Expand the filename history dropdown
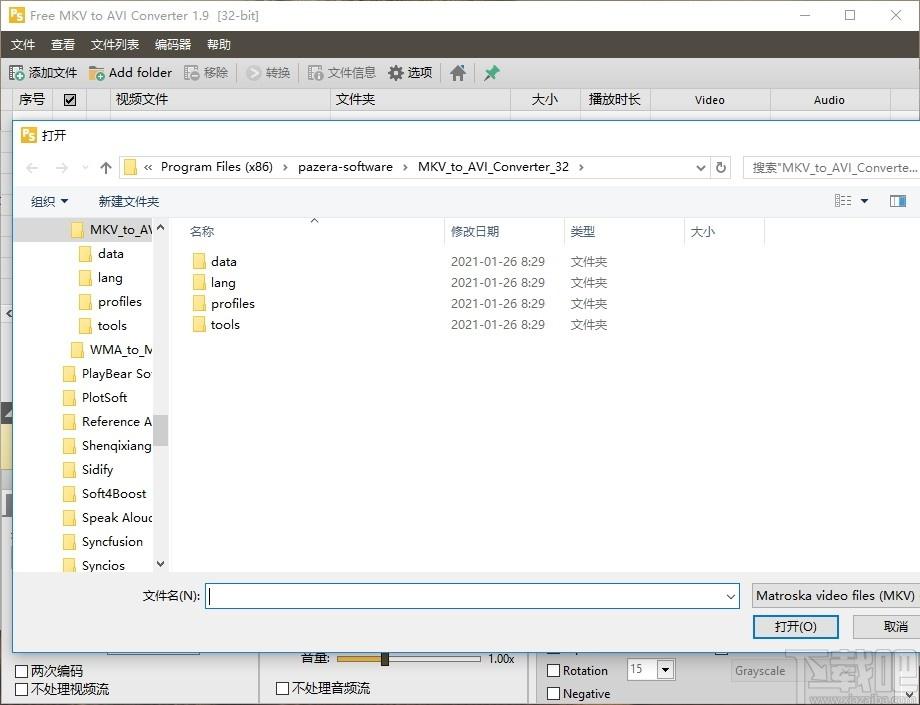Image resolution: width=920 pixels, height=705 pixels. point(731,596)
